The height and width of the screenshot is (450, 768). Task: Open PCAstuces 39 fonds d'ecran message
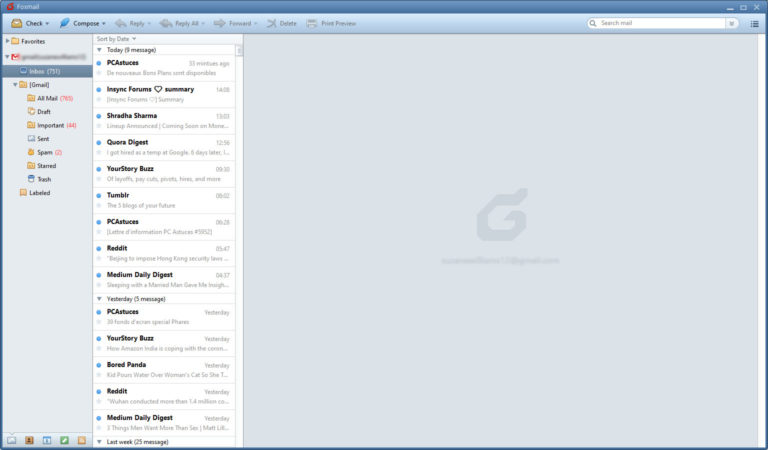(x=164, y=317)
